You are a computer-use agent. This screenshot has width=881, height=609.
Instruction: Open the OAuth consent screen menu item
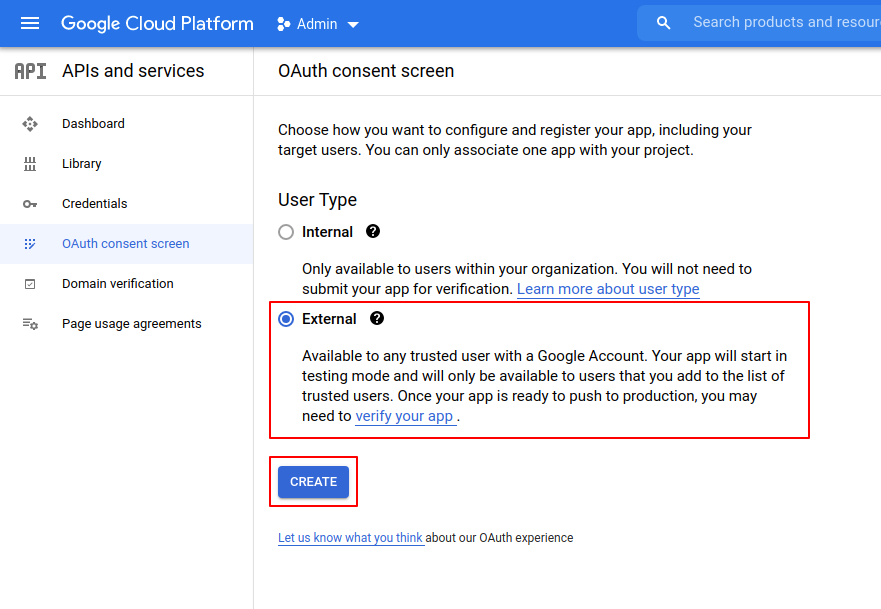125,244
